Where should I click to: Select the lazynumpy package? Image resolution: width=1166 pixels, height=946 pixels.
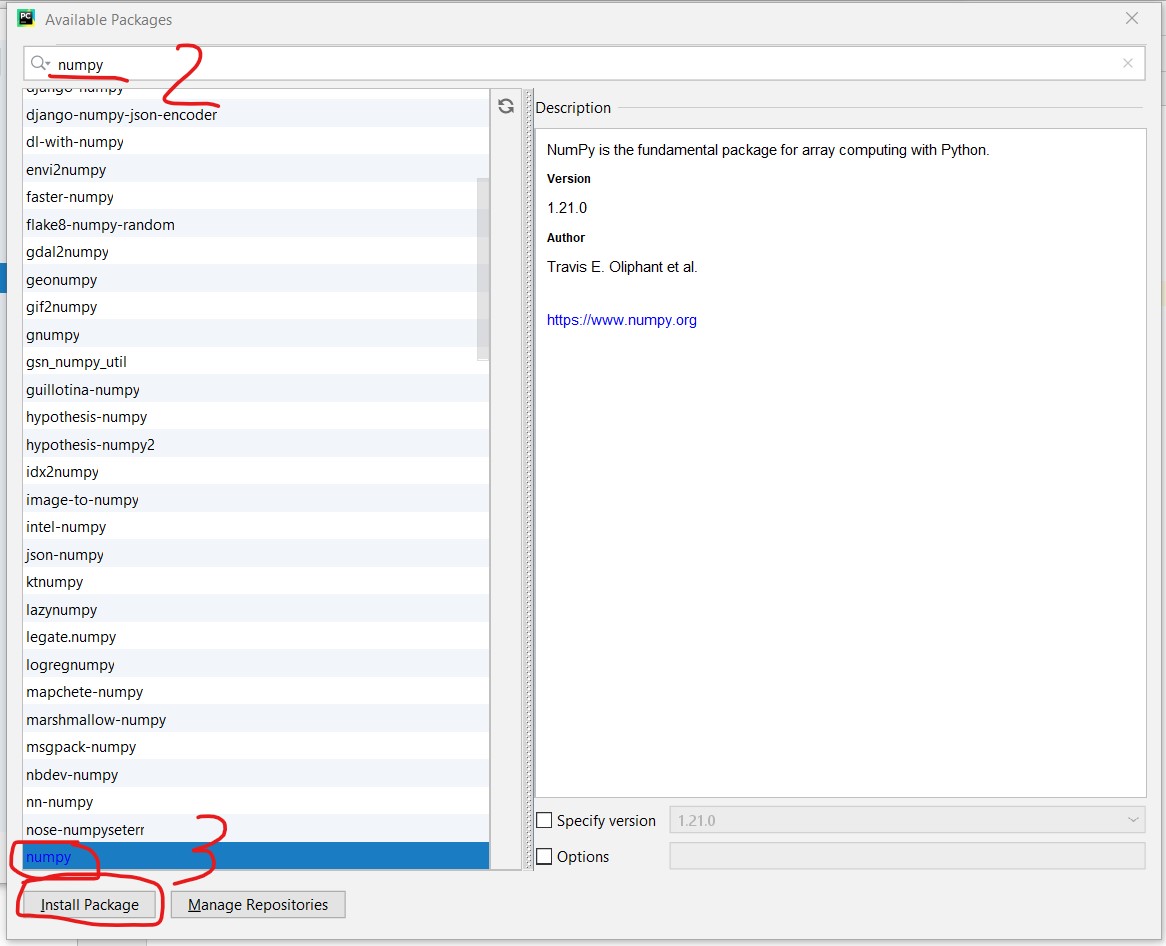[256, 610]
